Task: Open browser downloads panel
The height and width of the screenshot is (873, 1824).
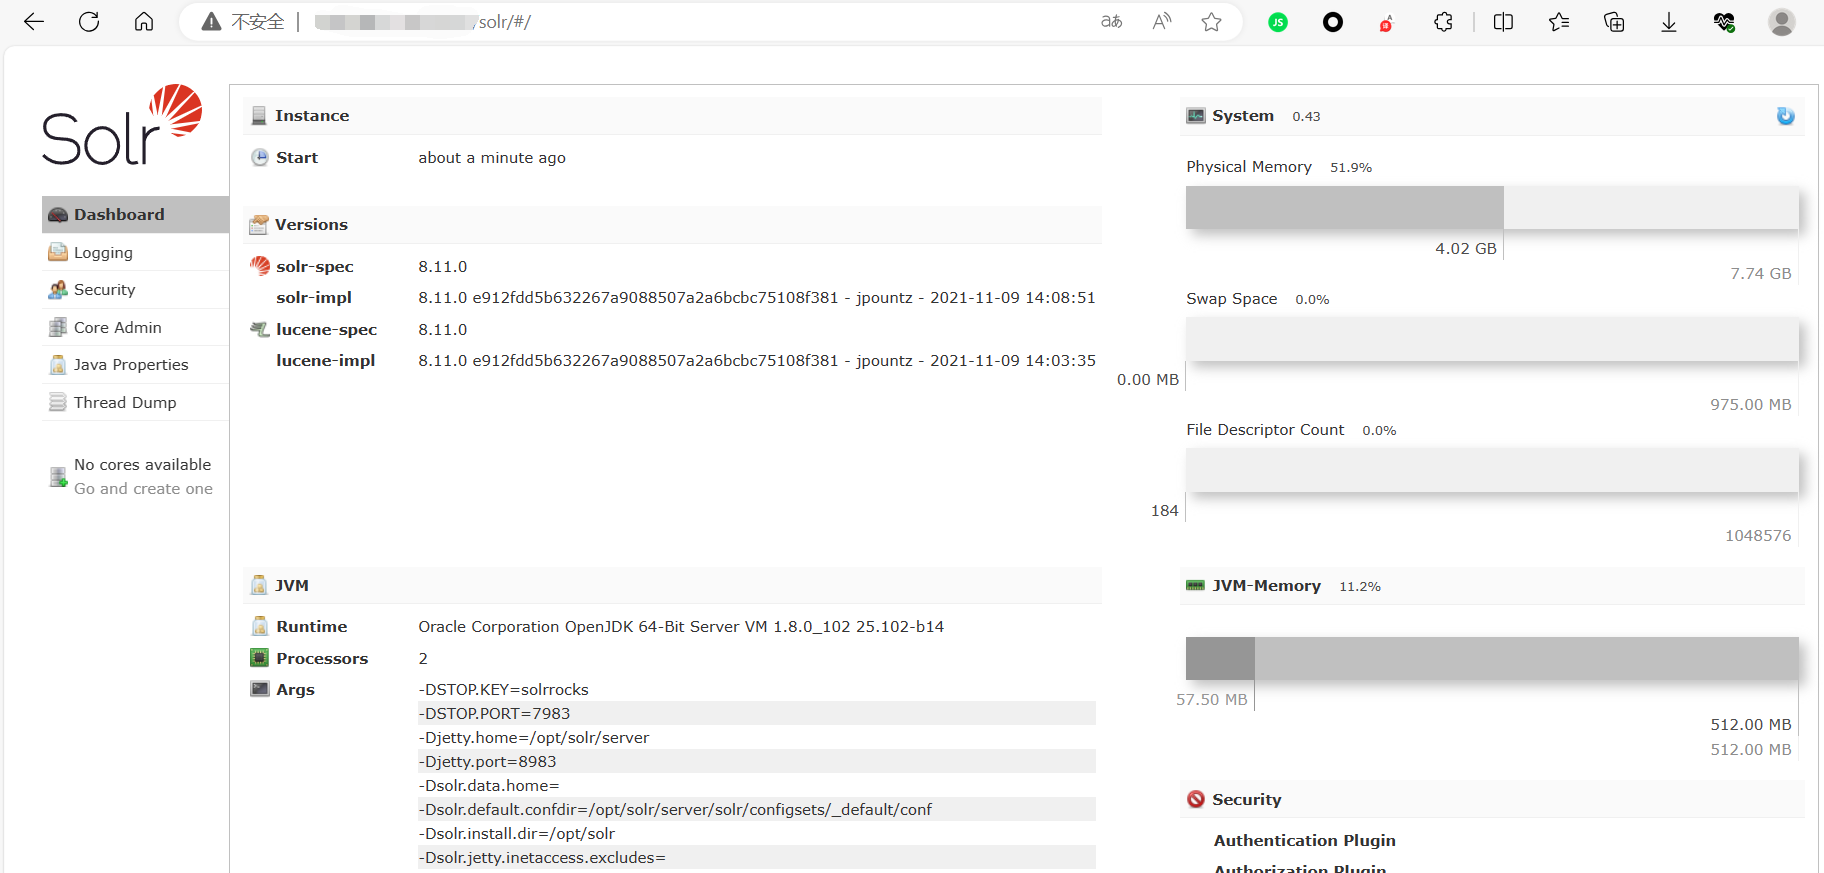Action: click(x=1669, y=22)
